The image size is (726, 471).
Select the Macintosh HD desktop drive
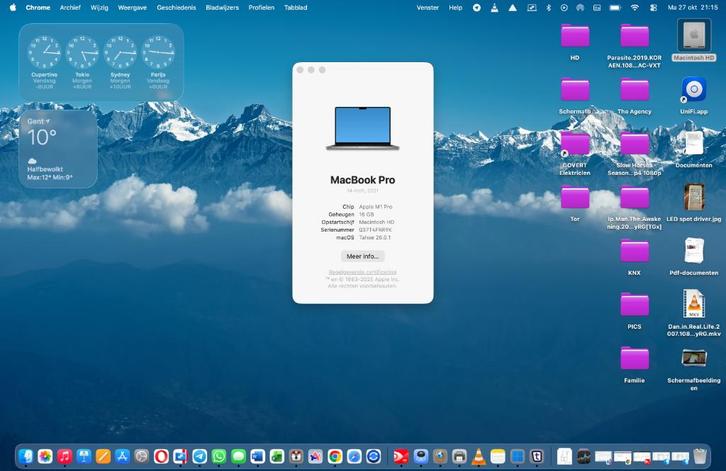pyautogui.click(x=694, y=38)
